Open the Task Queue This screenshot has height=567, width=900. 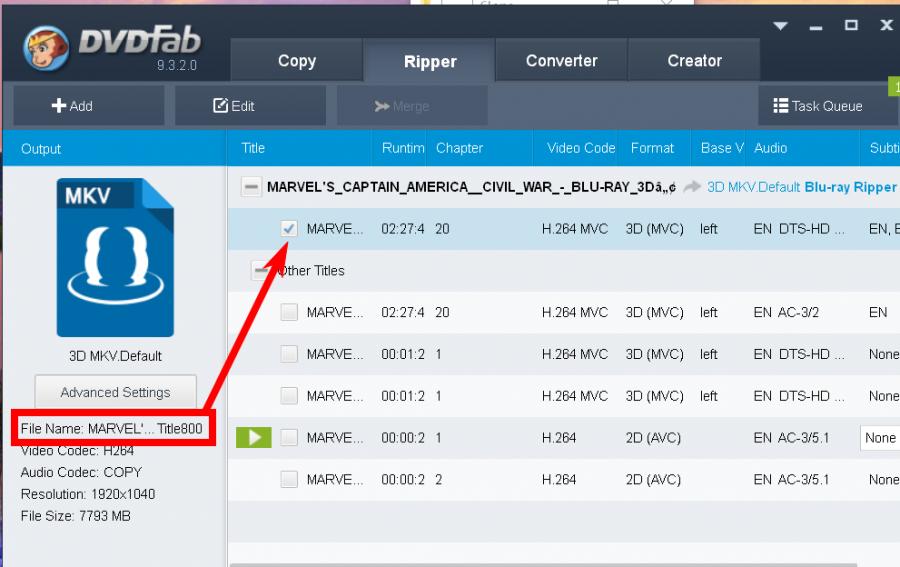(x=828, y=106)
